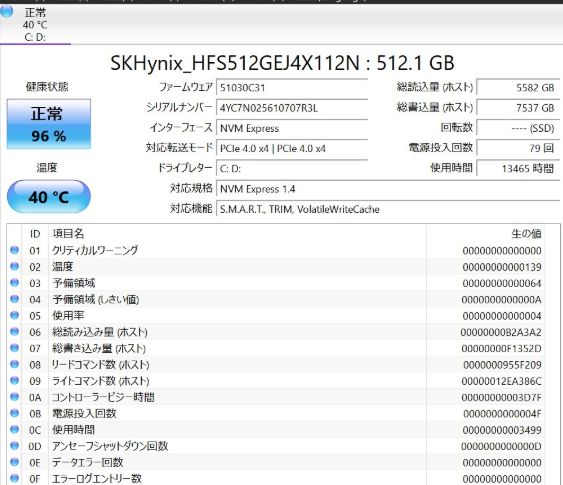
Task: Click raw value 0000000B2A3A2
Action: [x=501, y=332]
